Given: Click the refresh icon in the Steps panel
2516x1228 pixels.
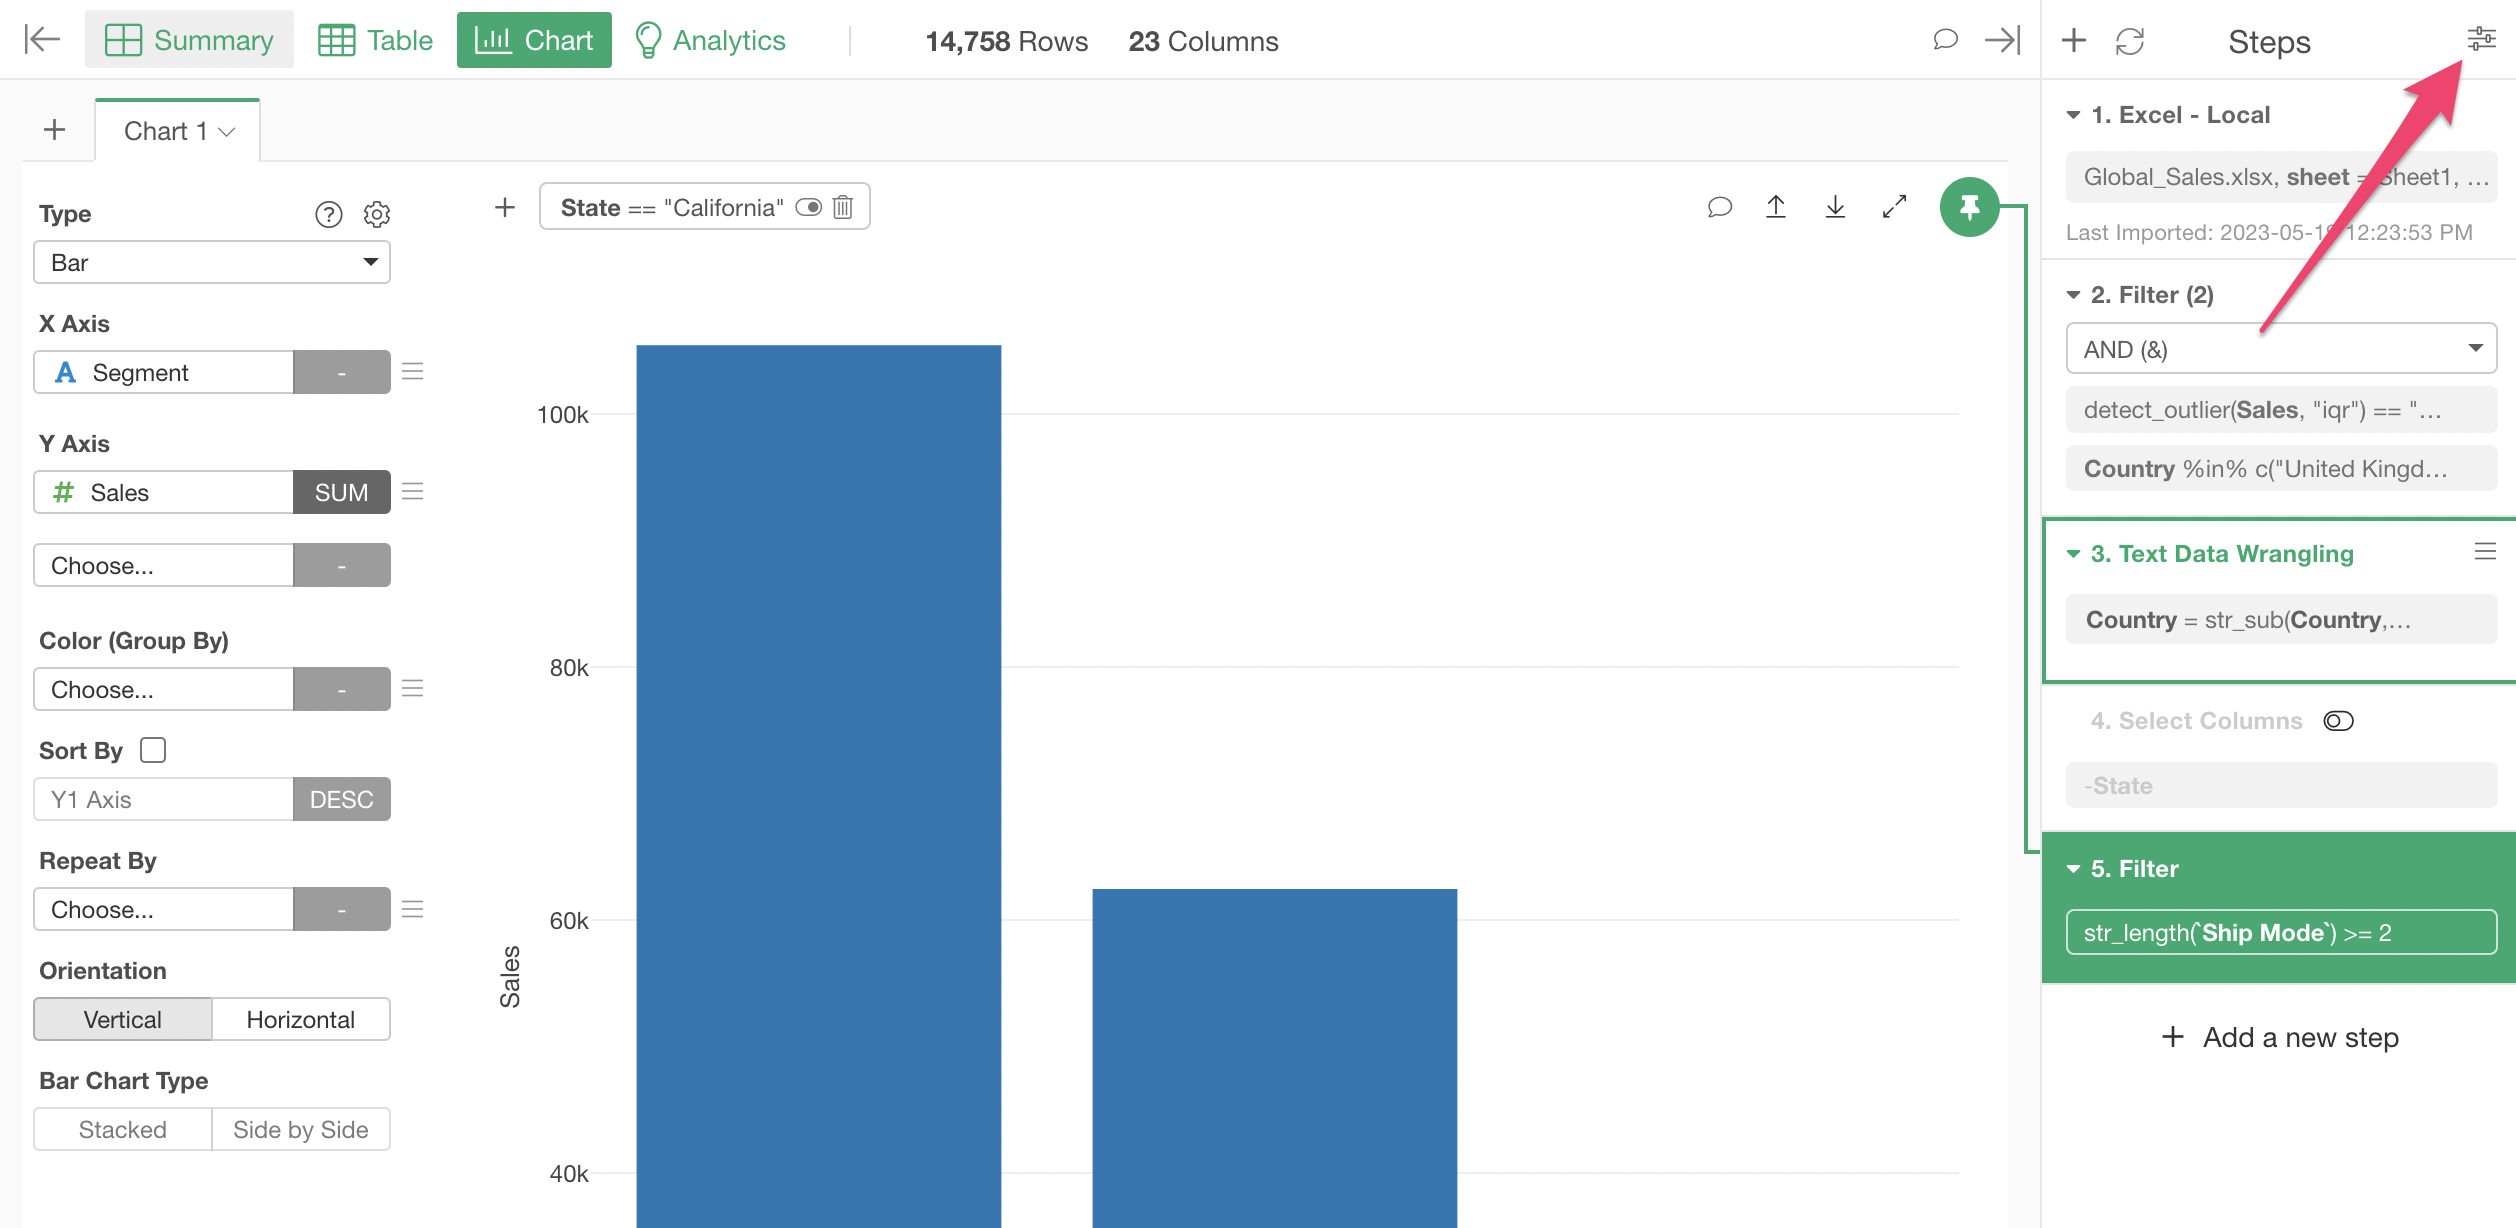Looking at the screenshot, I should point(2129,41).
